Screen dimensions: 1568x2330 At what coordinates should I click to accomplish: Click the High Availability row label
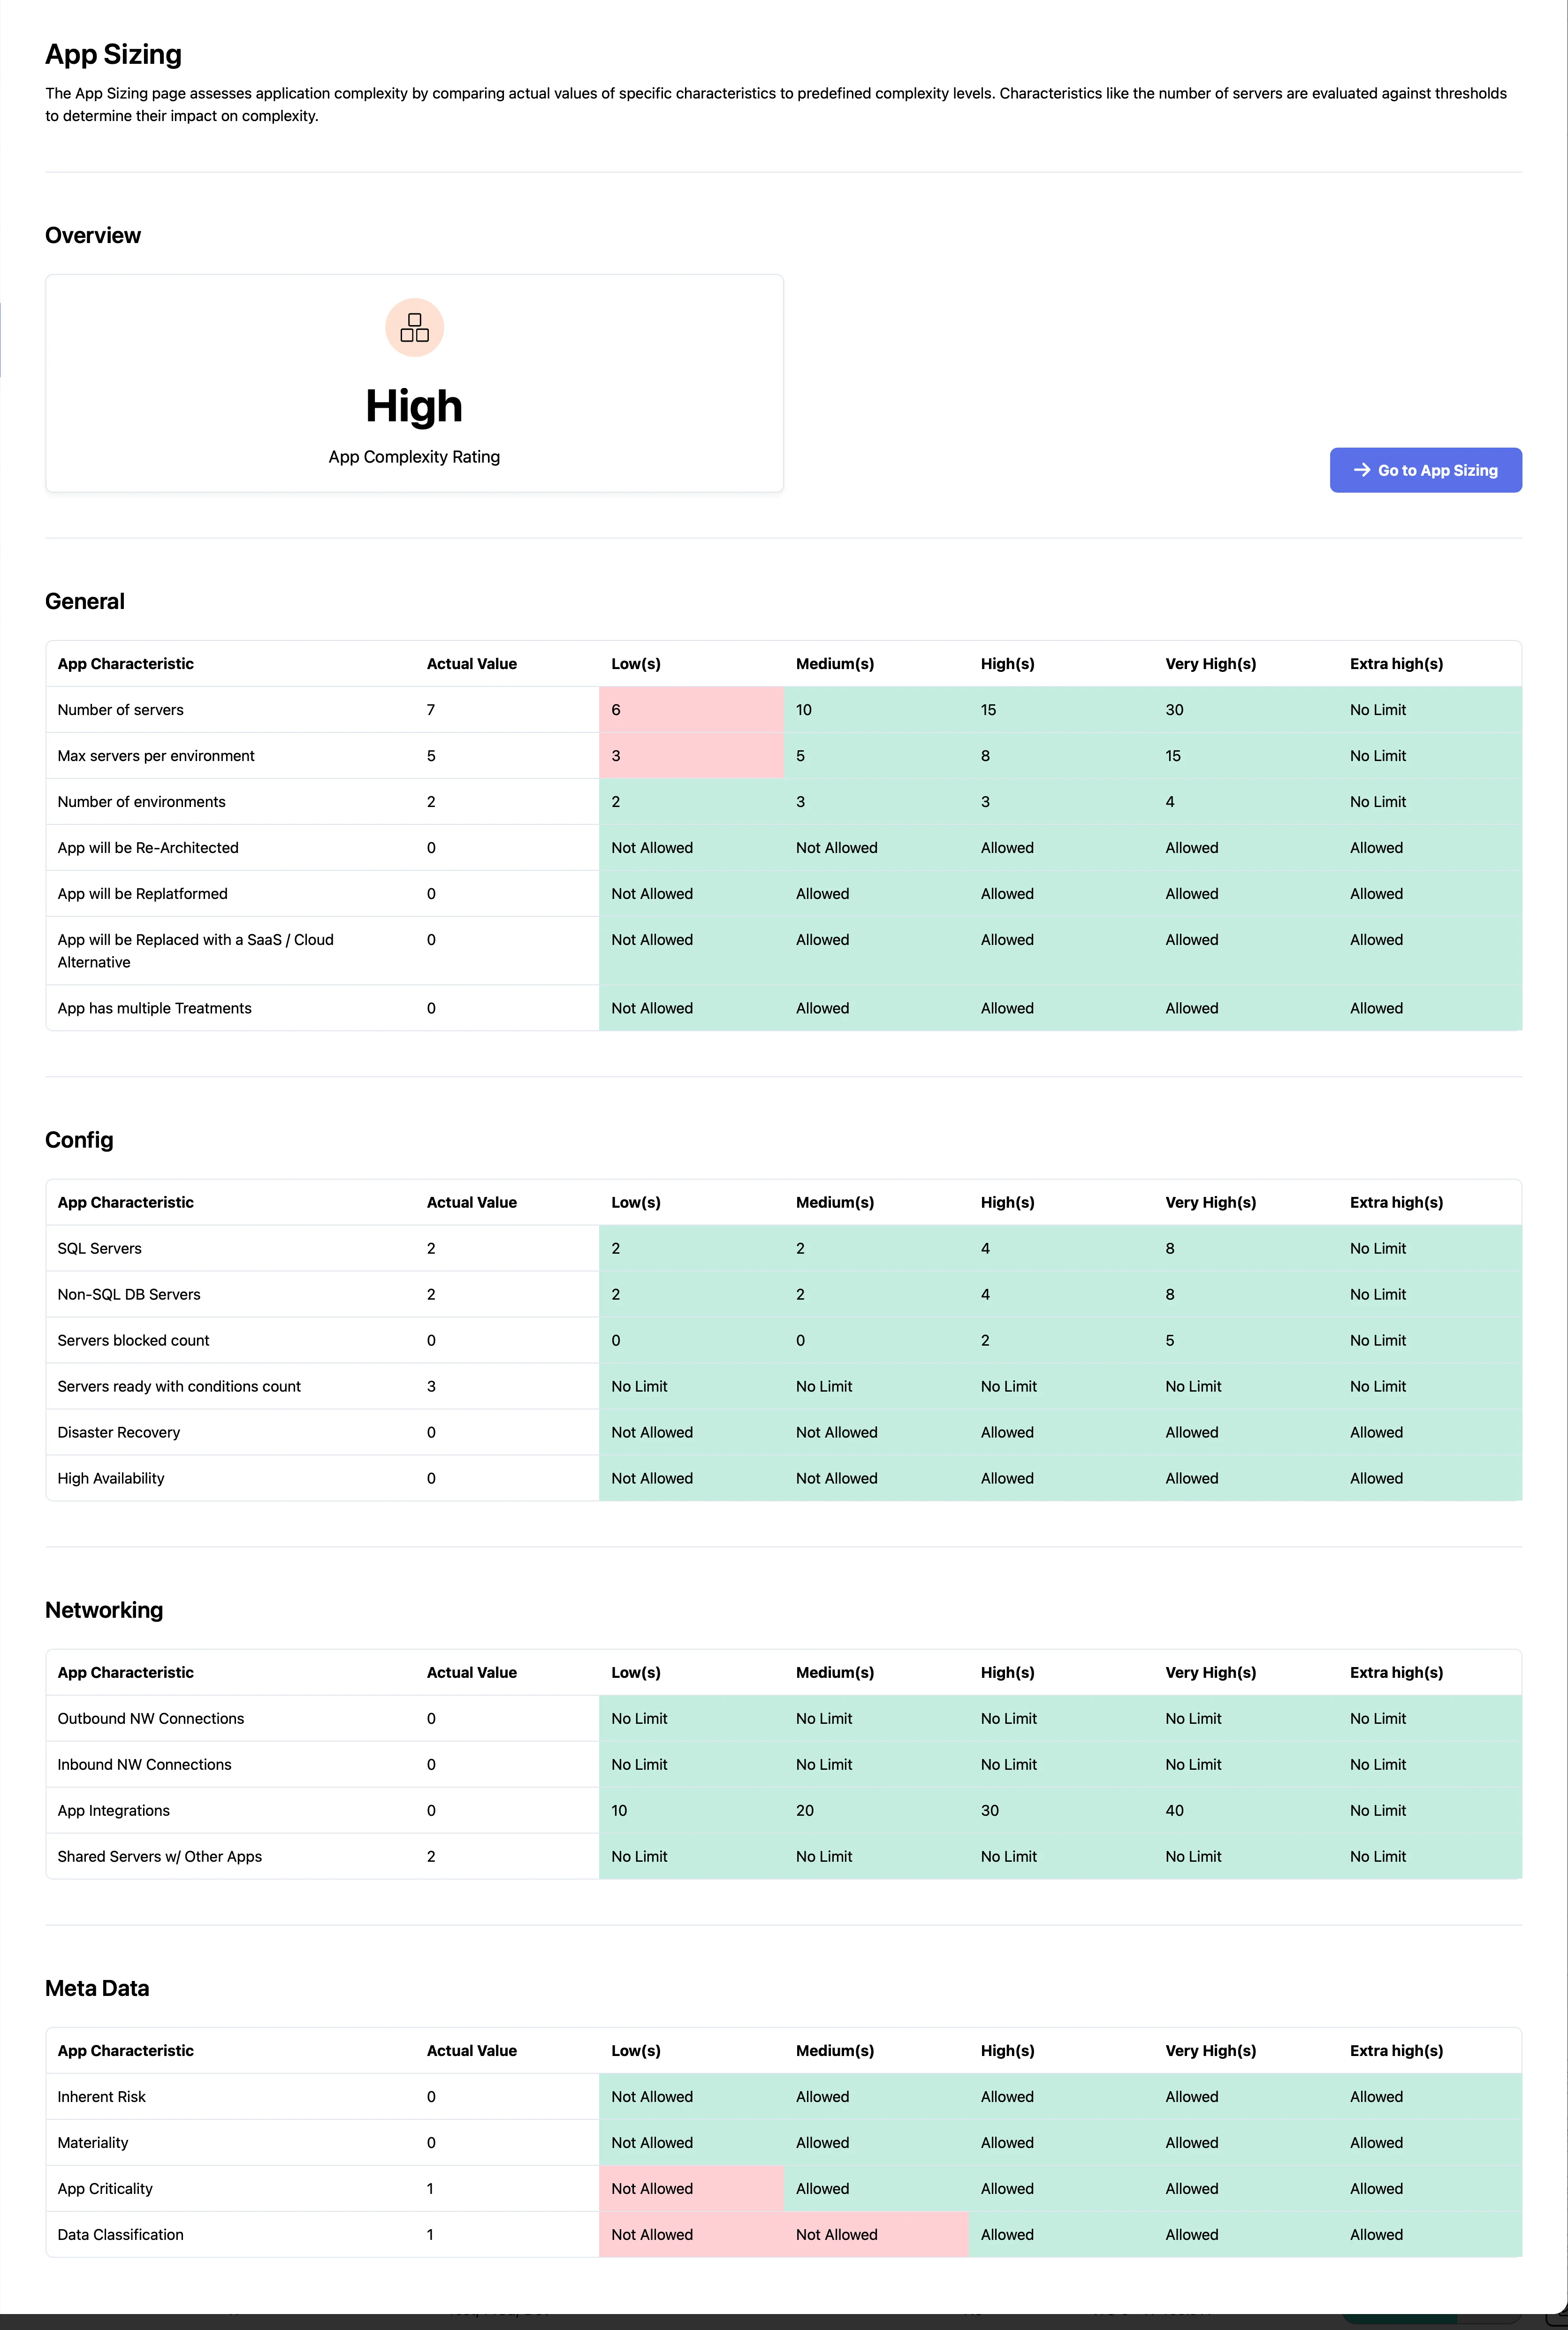pyautogui.click(x=111, y=1478)
